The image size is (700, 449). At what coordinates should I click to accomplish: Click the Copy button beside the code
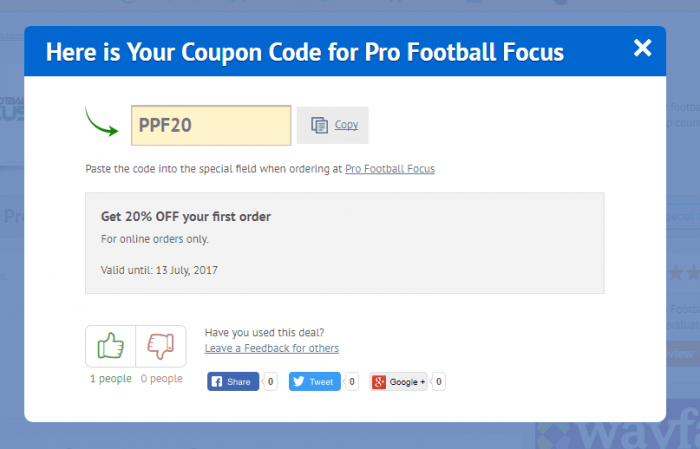tap(333, 125)
